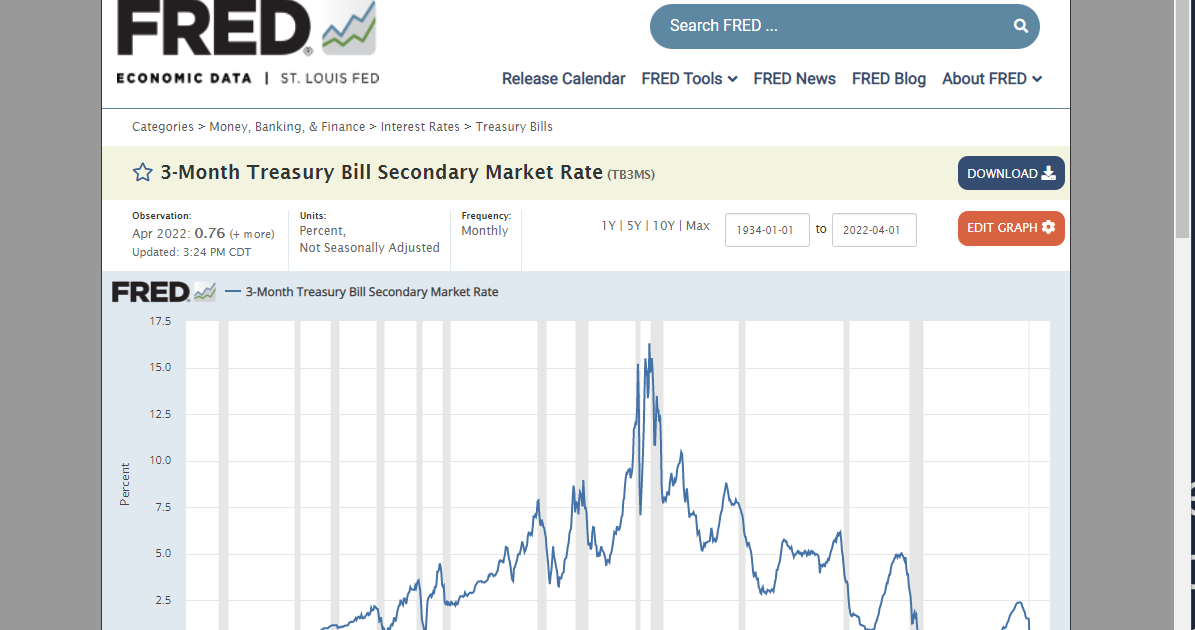Select the 1Y date range
This screenshot has width=1195, height=630.
608,225
